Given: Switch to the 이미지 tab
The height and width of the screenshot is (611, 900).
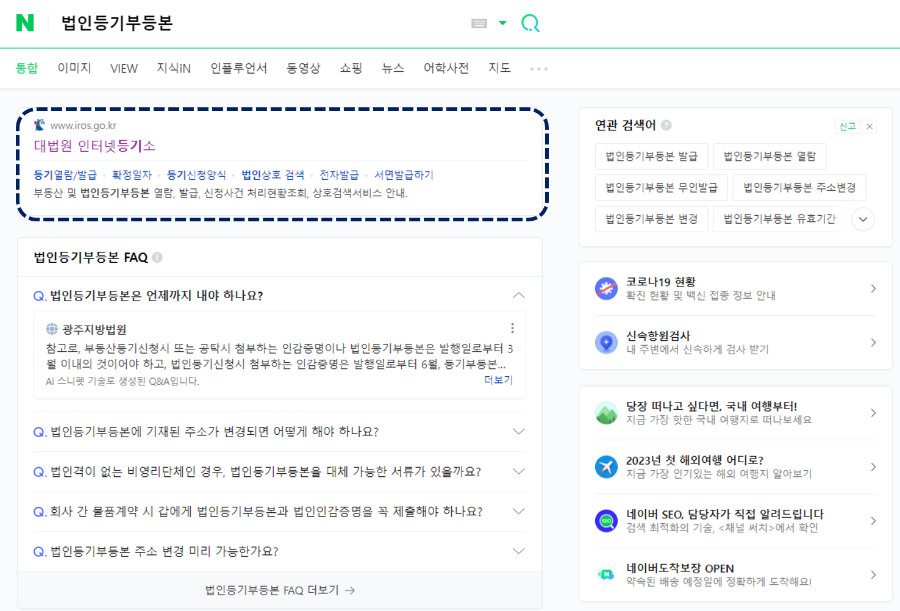Looking at the screenshot, I should (x=74, y=68).
